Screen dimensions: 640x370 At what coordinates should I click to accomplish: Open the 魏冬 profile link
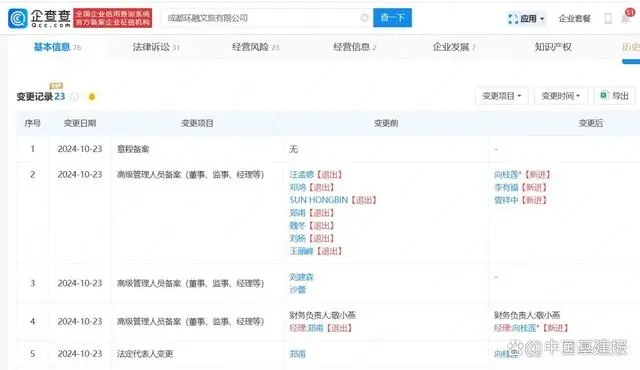pos(298,225)
